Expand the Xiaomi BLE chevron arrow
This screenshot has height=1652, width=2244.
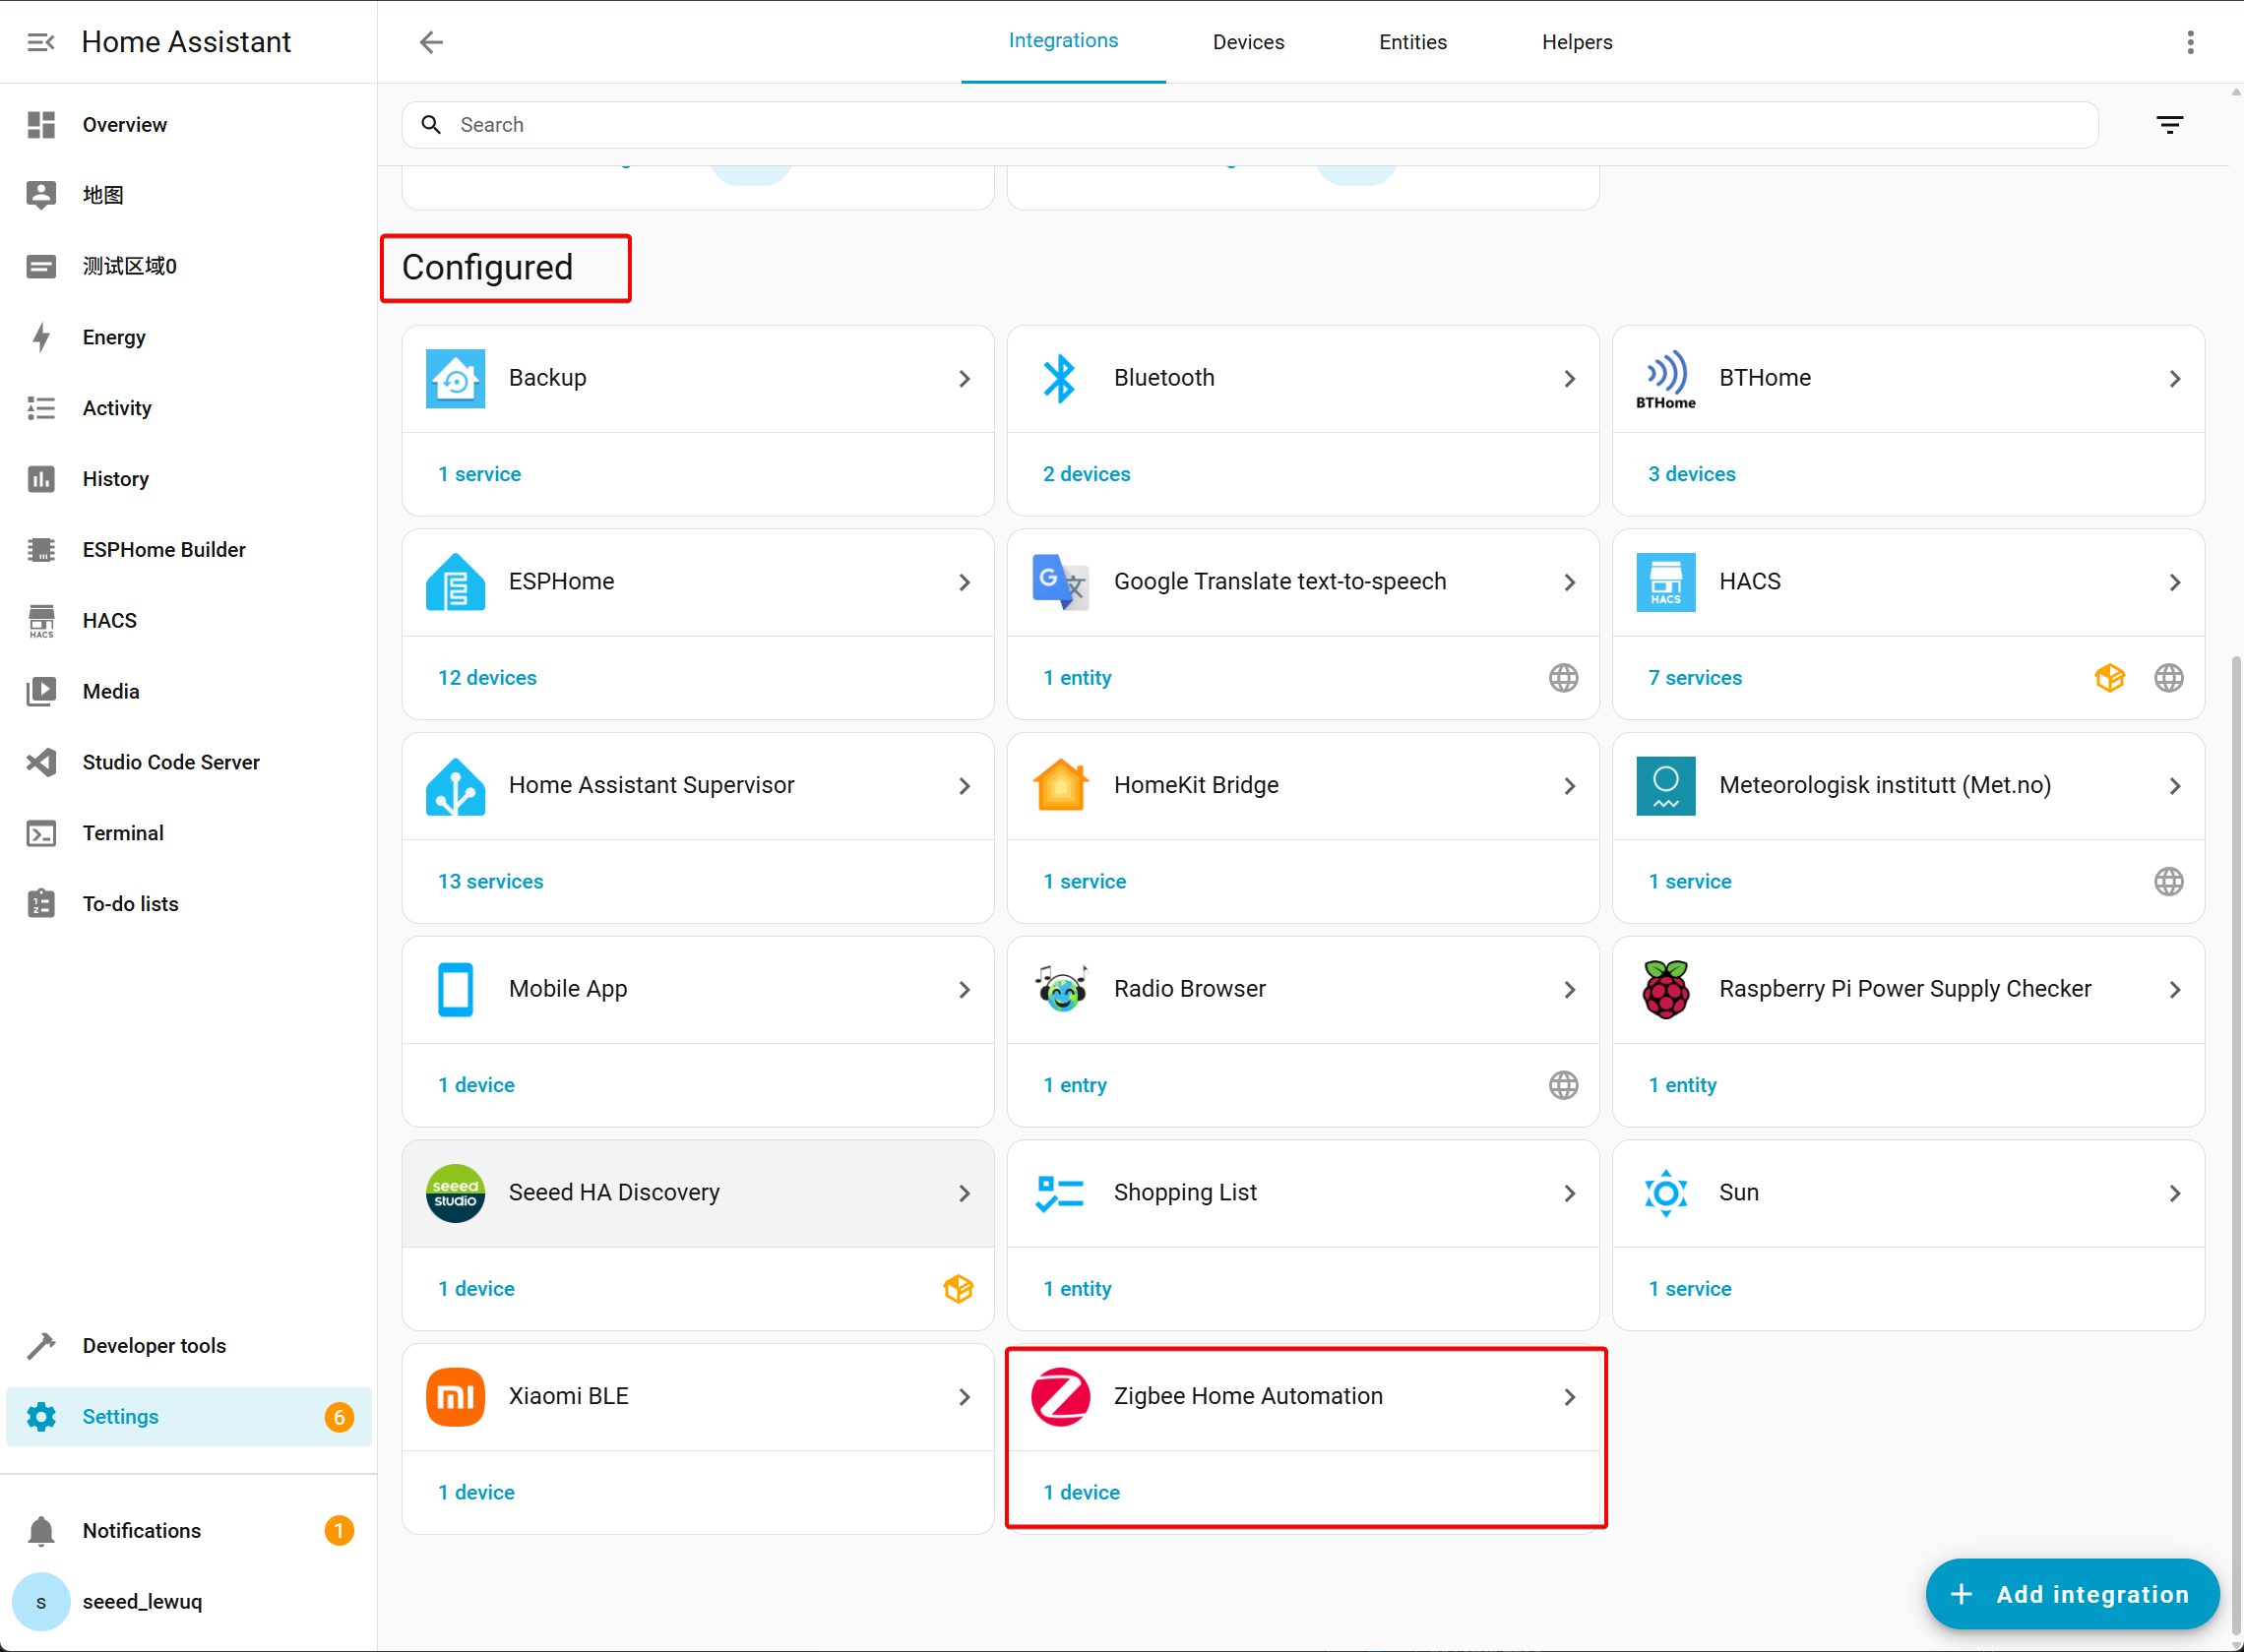964,1397
